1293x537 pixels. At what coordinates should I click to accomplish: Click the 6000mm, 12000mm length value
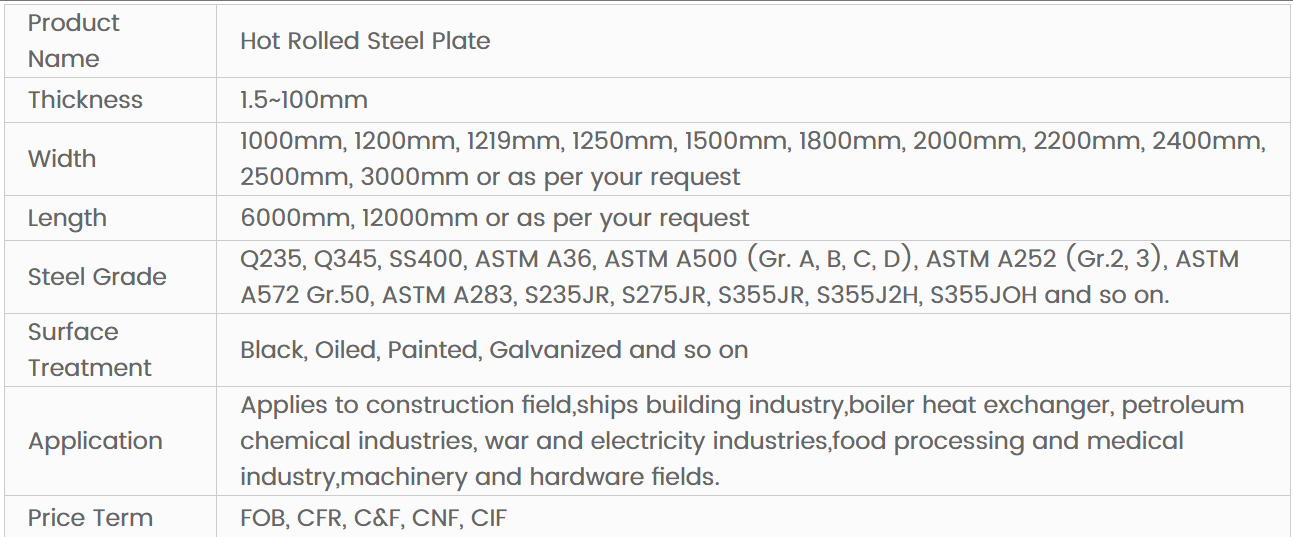[495, 218]
